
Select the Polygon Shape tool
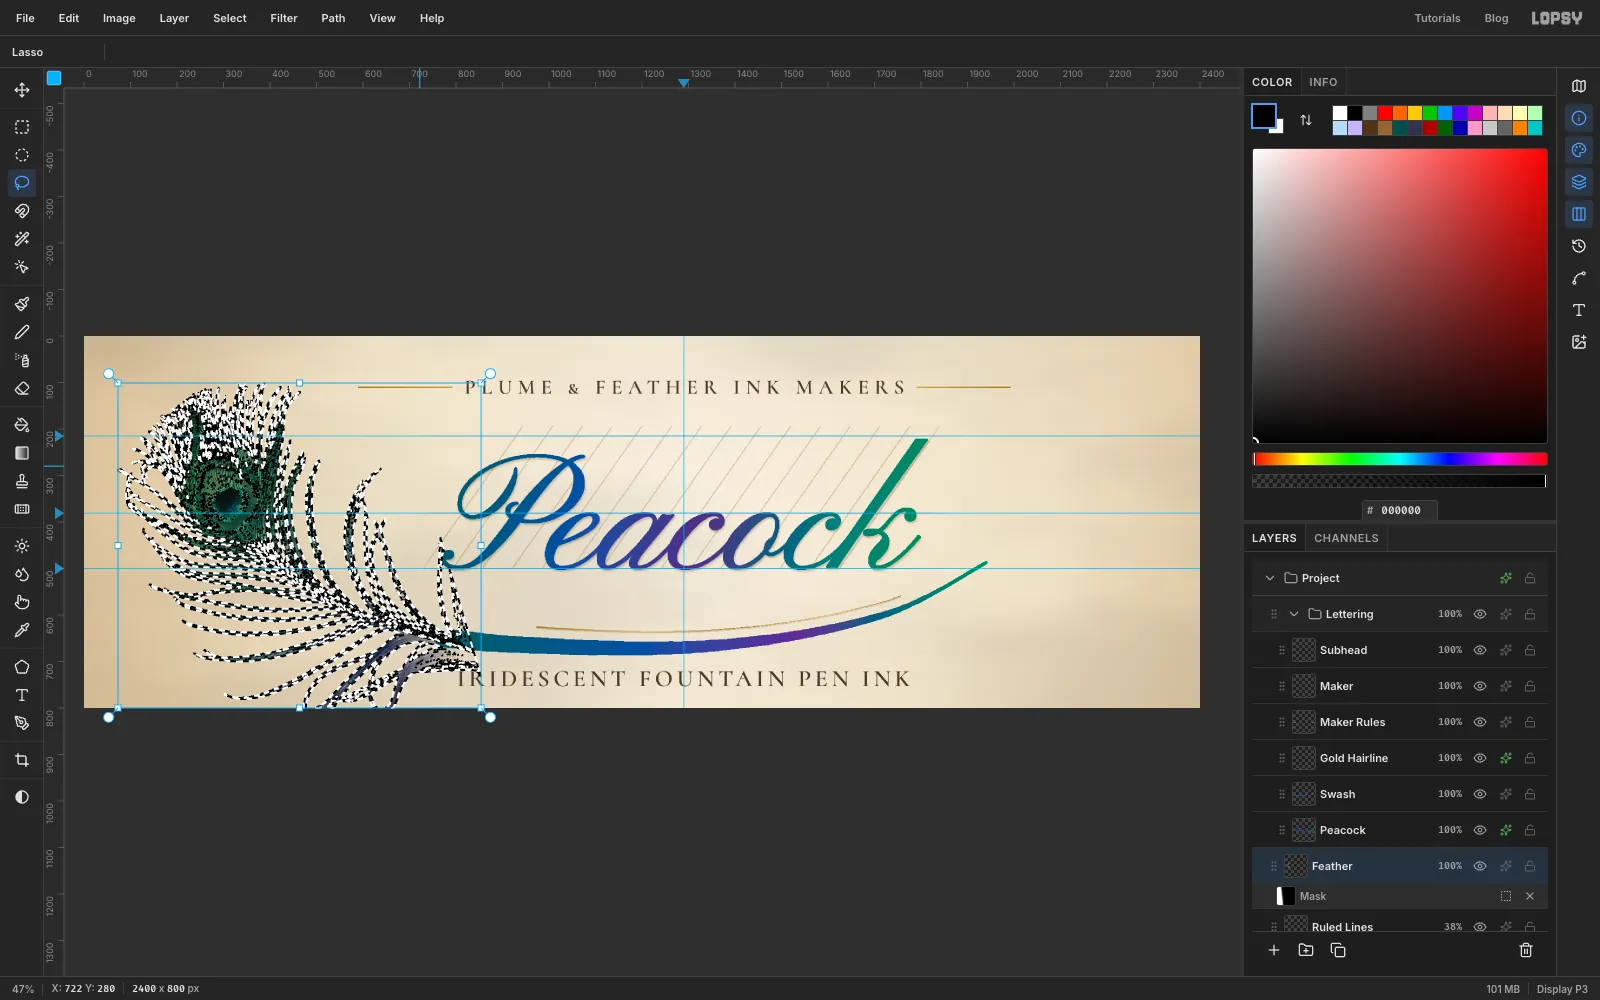click(x=22, y=667)
